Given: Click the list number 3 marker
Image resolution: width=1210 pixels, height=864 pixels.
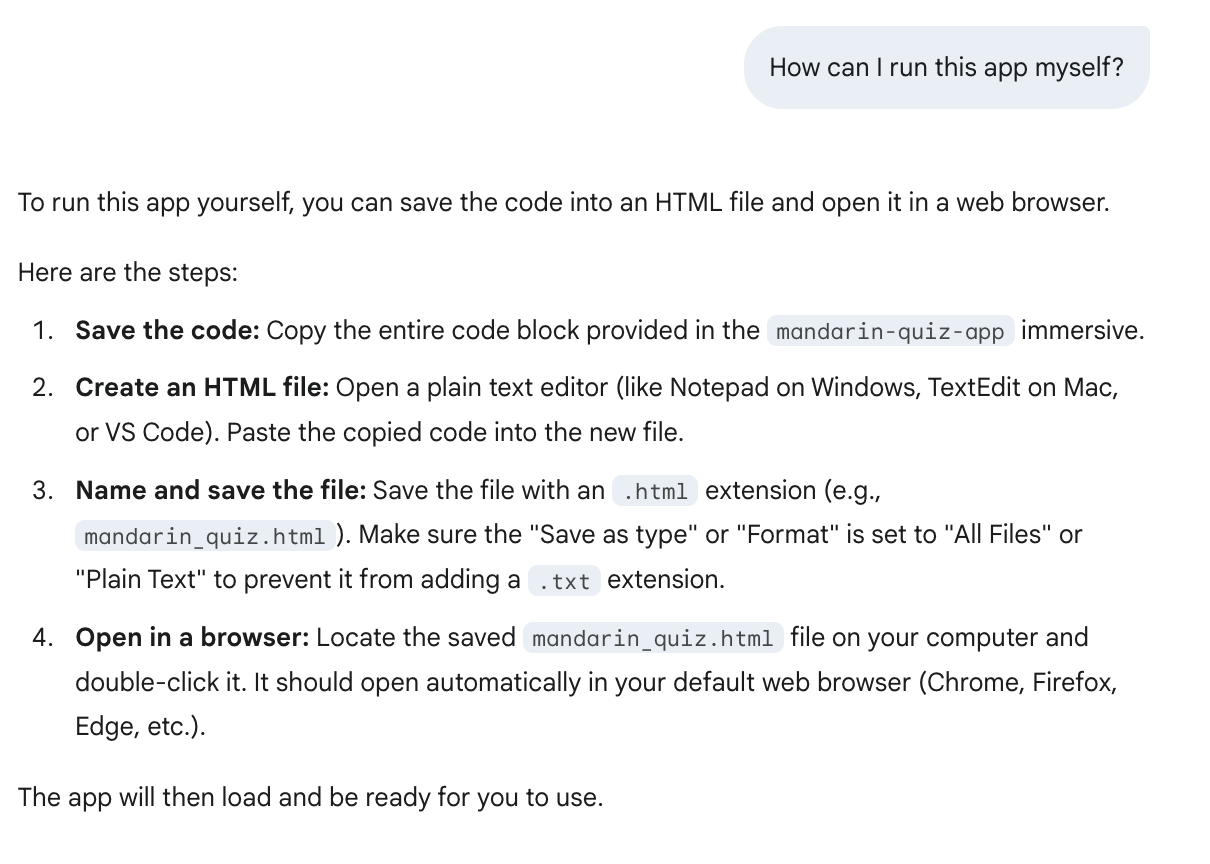Looking at the screenshot, I should click(x=42, y=491).
